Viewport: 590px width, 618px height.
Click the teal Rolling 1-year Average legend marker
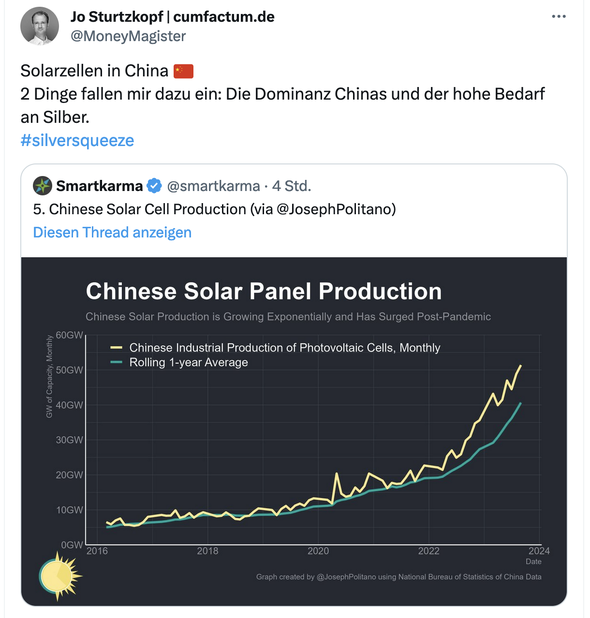[116, 362]
